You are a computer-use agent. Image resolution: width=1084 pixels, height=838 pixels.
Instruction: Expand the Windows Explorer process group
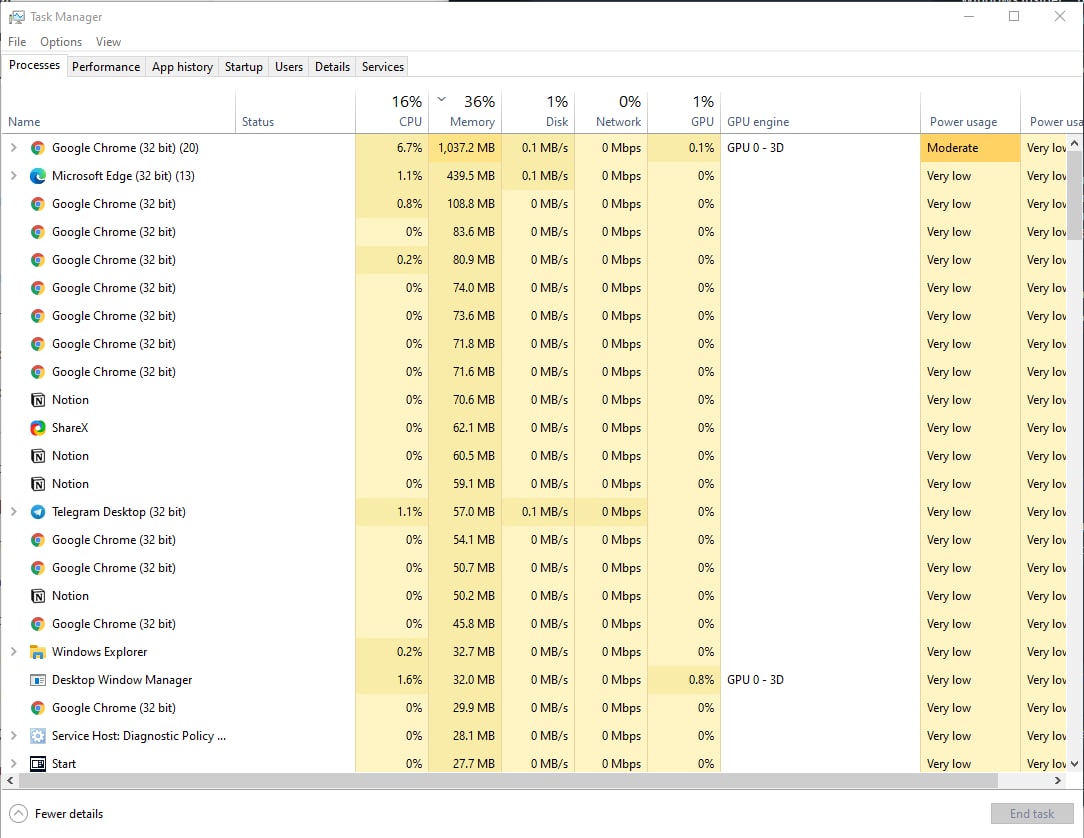[13, 652]
